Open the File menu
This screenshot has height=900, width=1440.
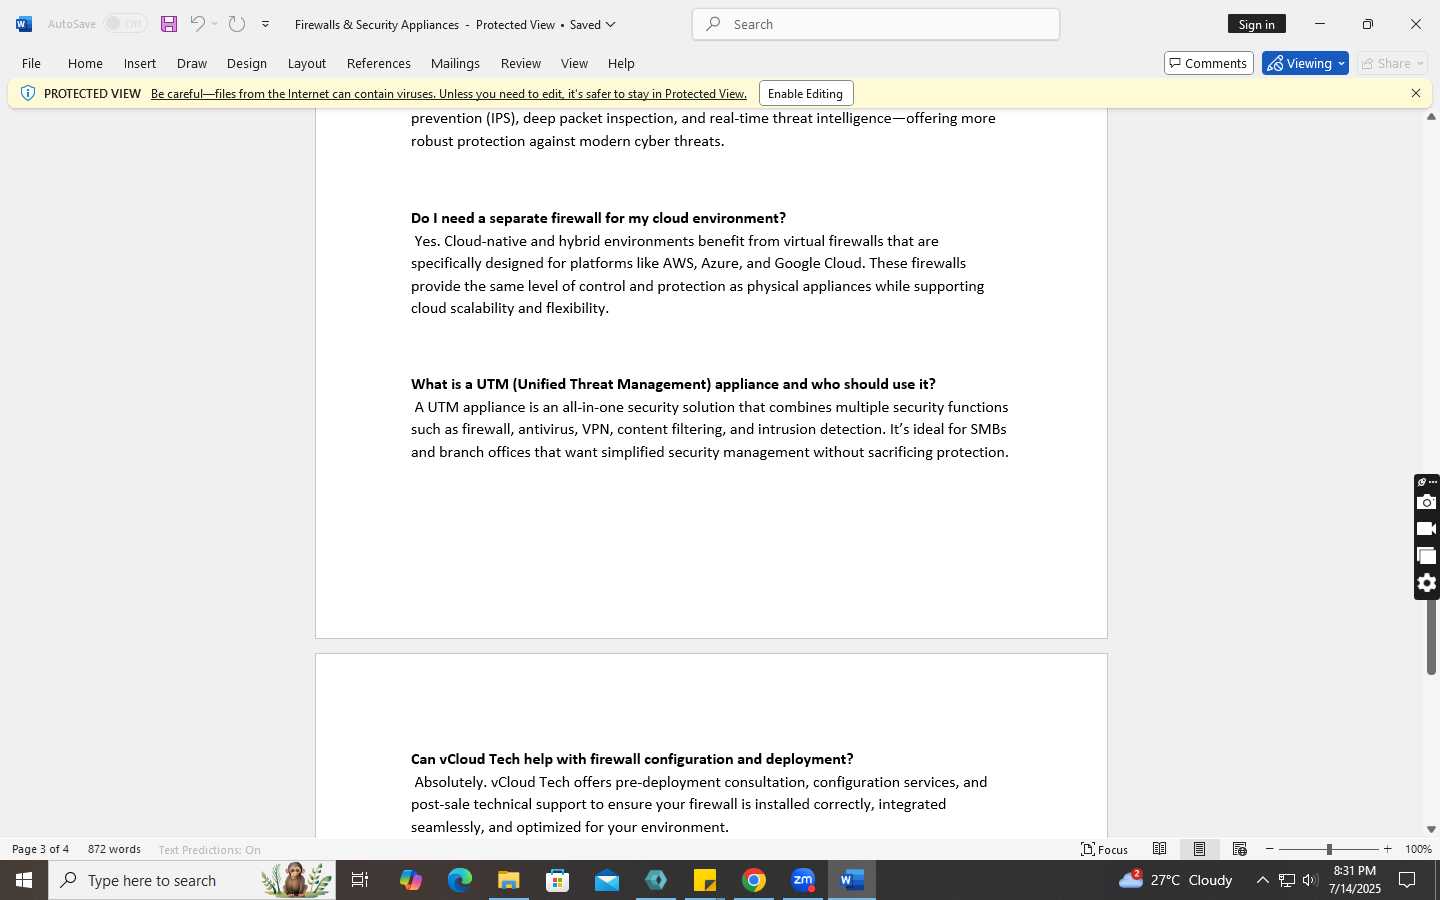tap(31, 63)
